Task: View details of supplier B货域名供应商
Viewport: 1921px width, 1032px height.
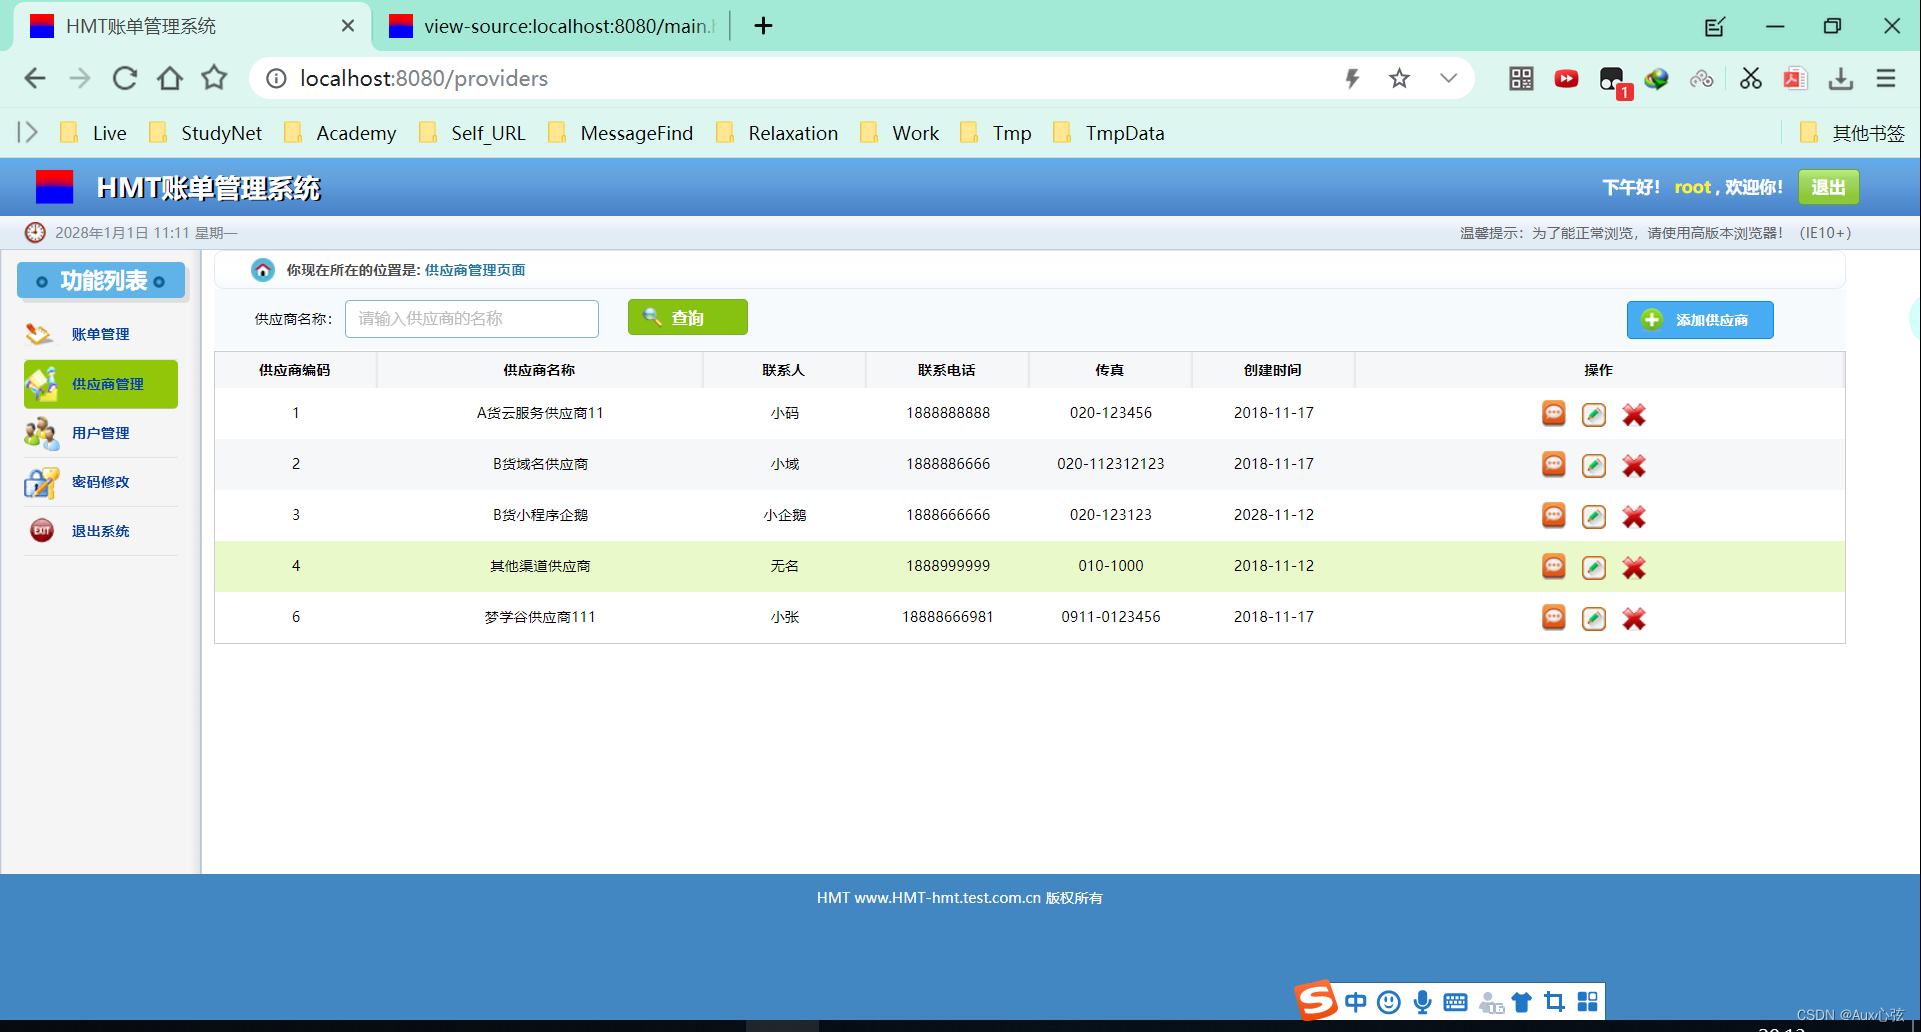Action: coord(1553,464)
